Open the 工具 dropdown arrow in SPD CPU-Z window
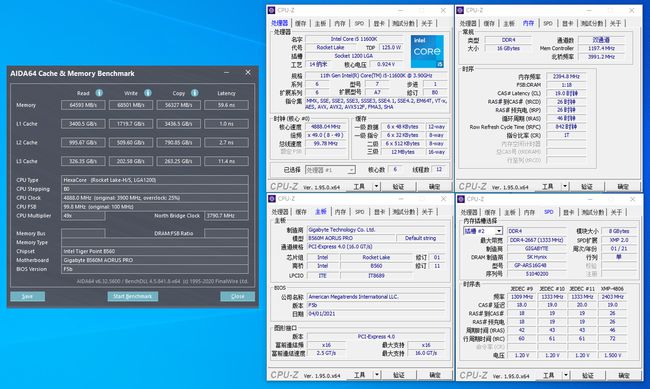 point(566,375)
